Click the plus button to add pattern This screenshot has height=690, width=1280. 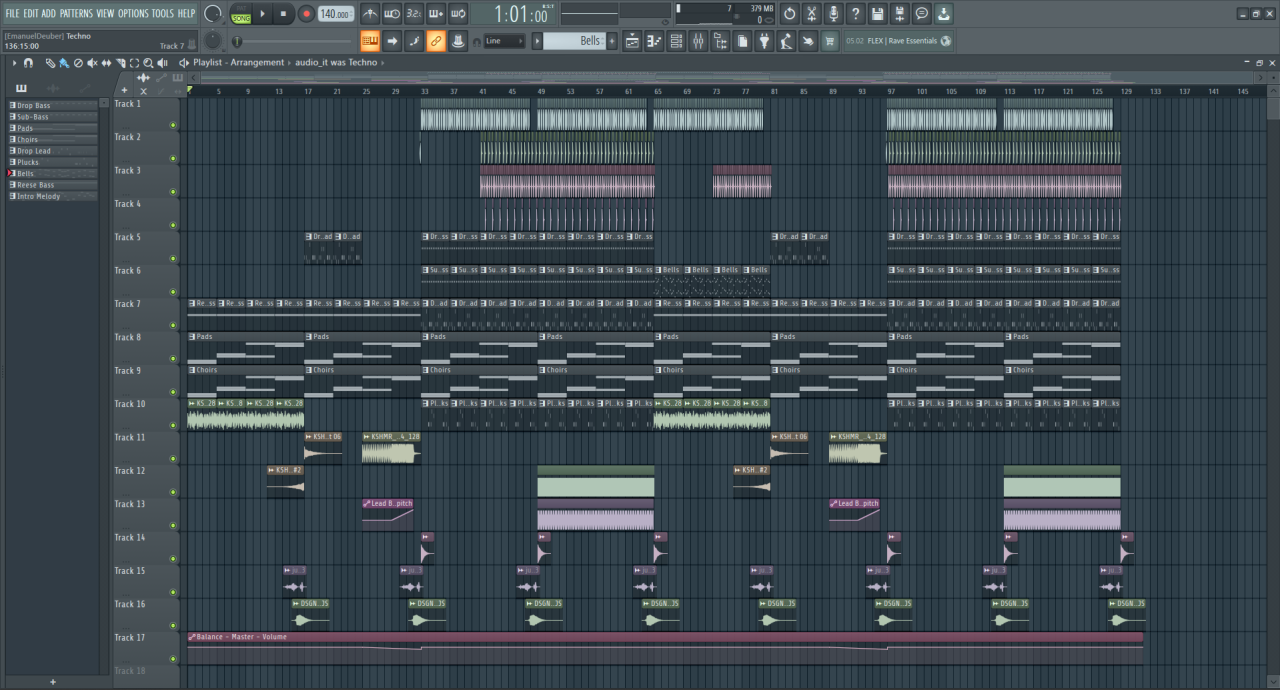613,41
